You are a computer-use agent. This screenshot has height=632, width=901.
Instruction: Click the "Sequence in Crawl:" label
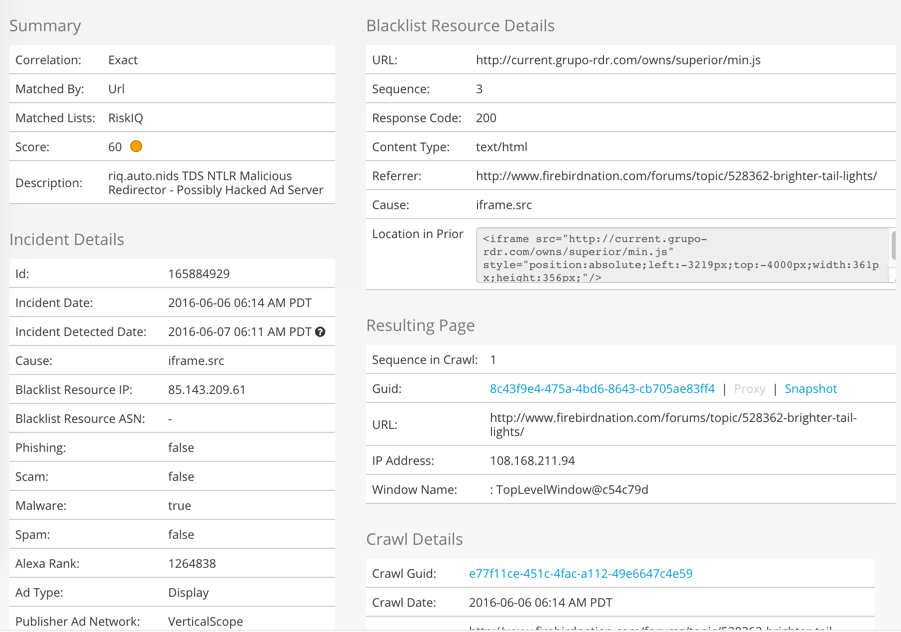(425, 360)
